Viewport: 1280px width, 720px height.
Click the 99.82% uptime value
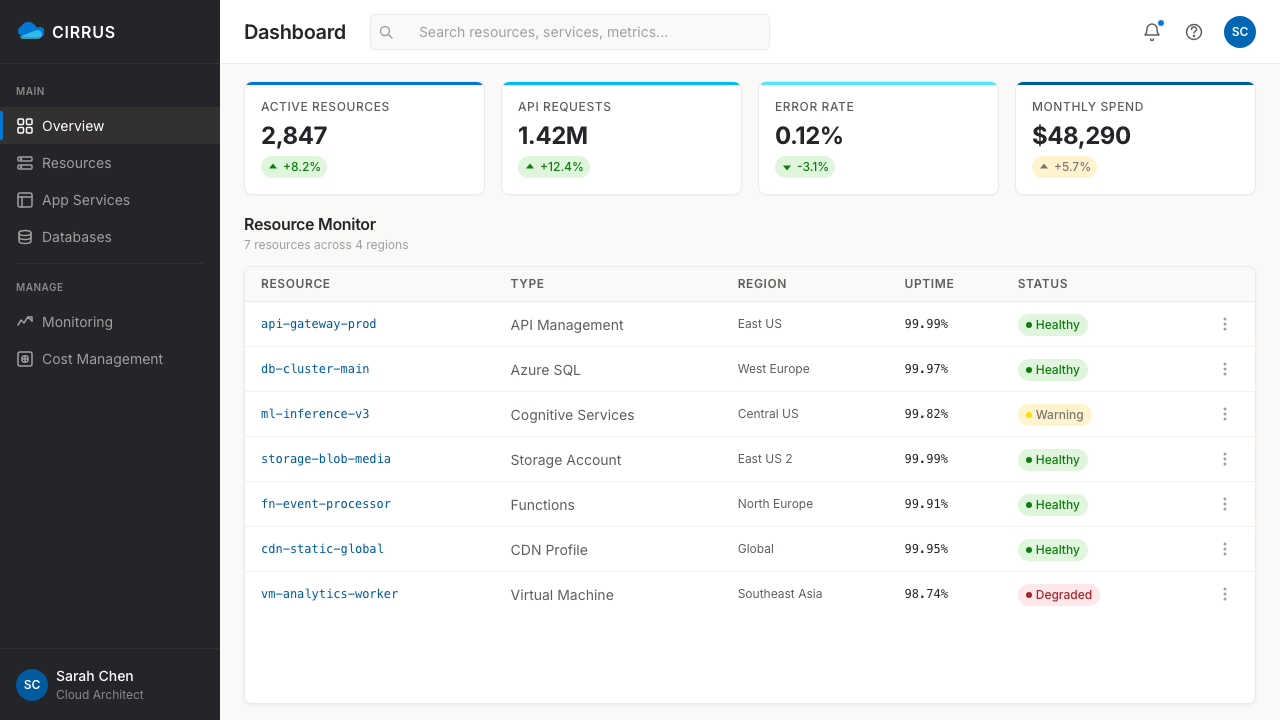(927, 414)
